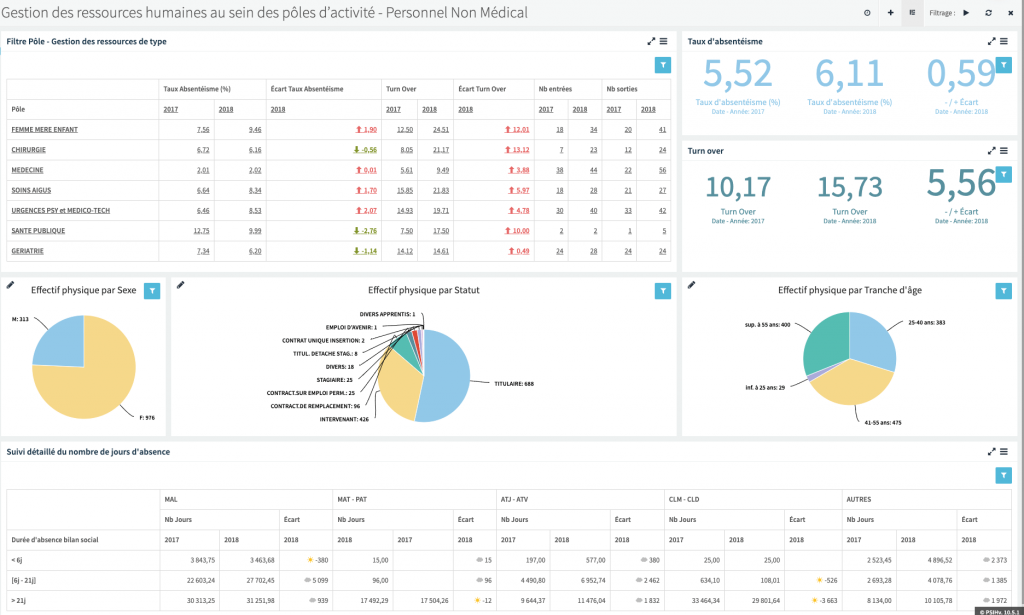Edit the Effectif physique par Tranche d'âge chart
This screenshot has height=615, width=1024.
[691, 285]
